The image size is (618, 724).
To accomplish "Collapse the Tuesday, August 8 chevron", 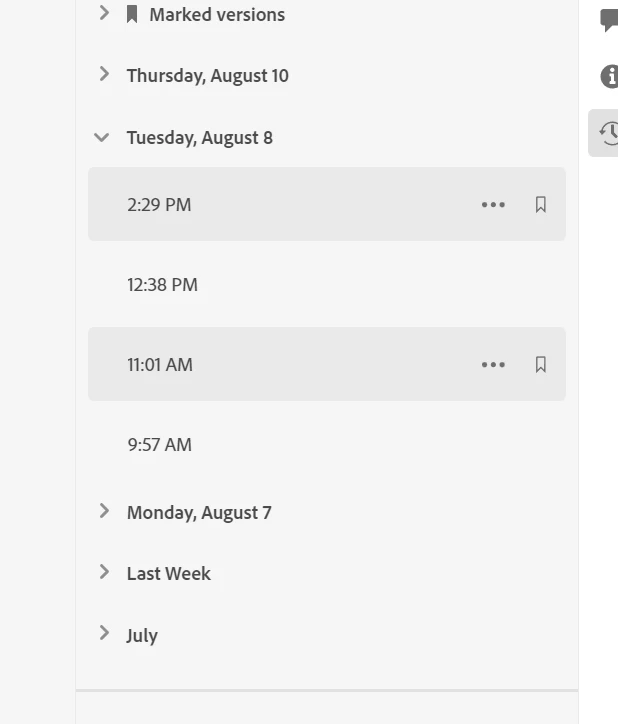I will (x=101, y=138).
